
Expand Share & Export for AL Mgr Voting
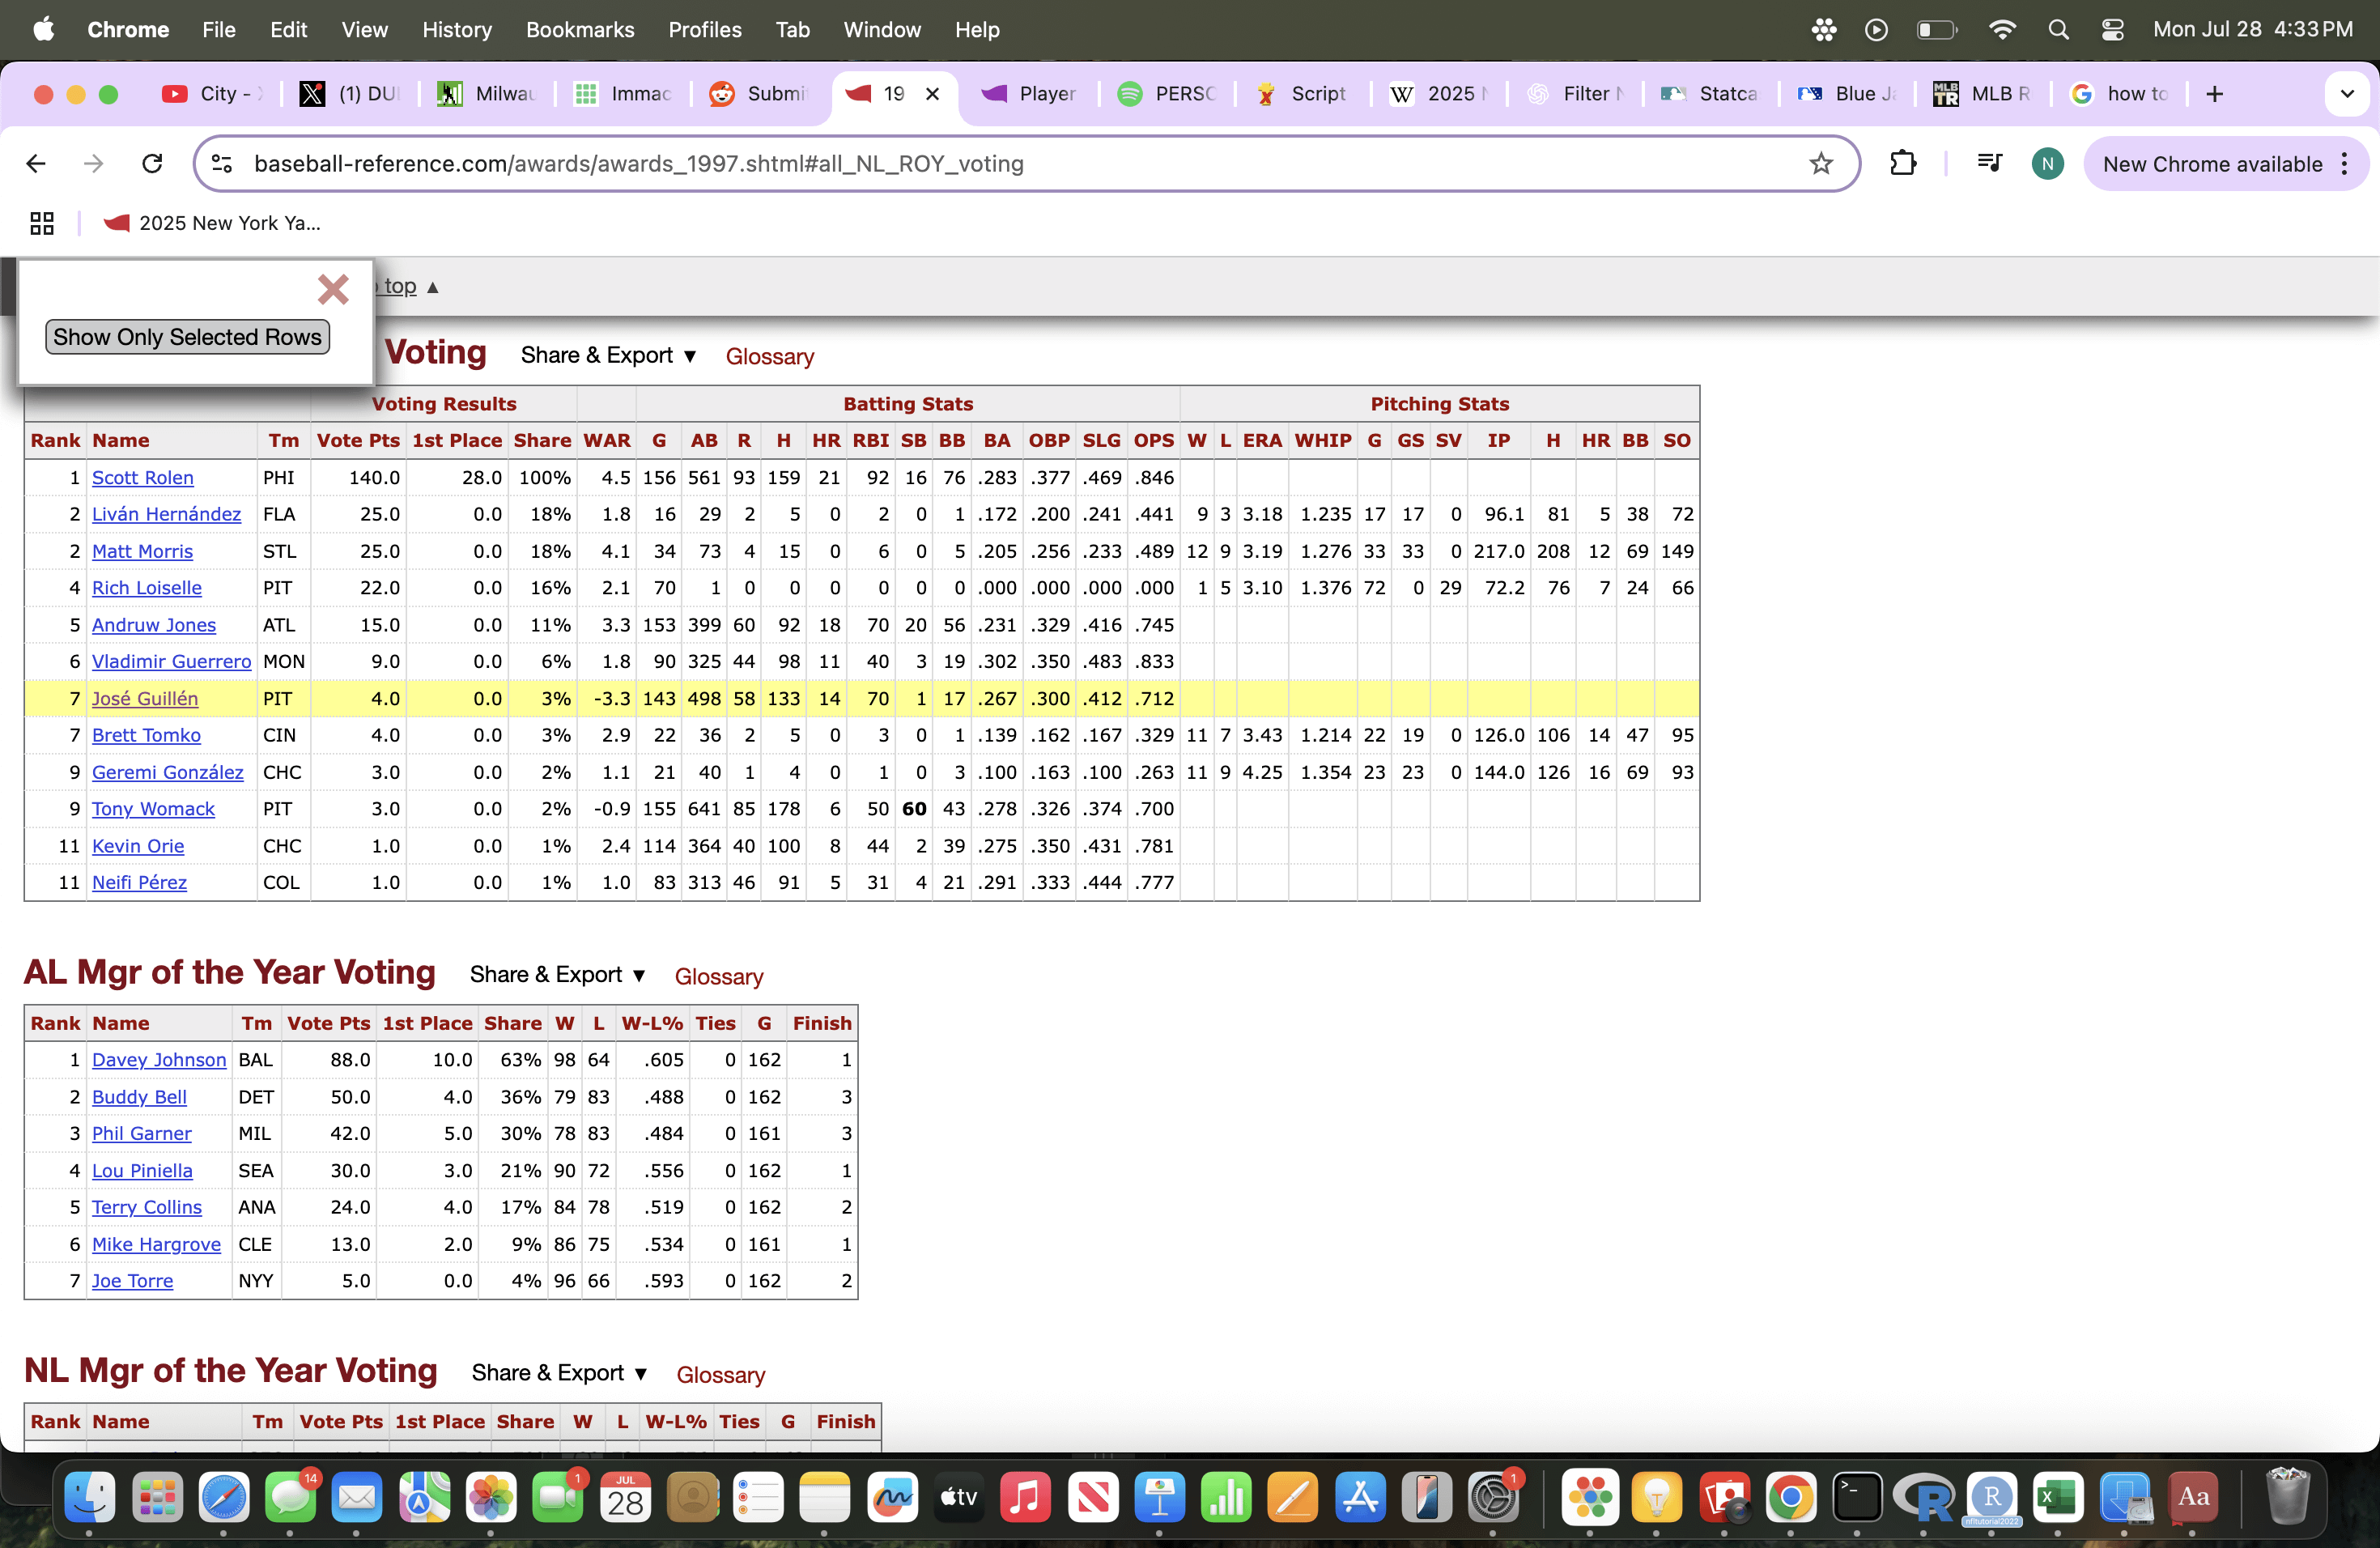558,975
